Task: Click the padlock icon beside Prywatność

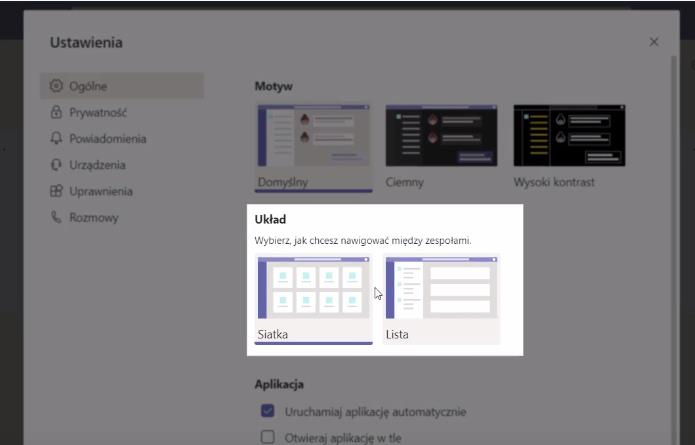Action: point(56,113)
